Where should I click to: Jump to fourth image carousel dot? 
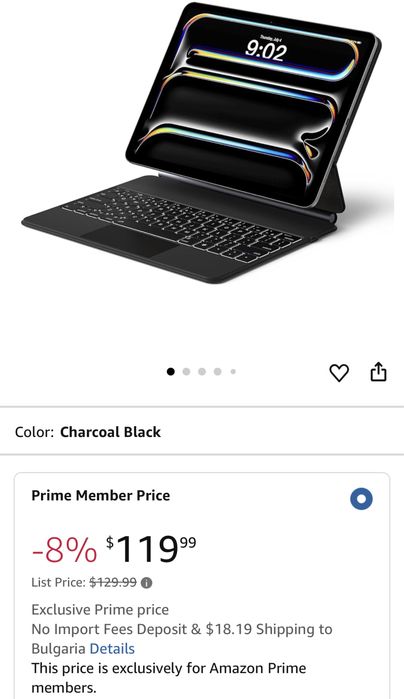(218, 371)
